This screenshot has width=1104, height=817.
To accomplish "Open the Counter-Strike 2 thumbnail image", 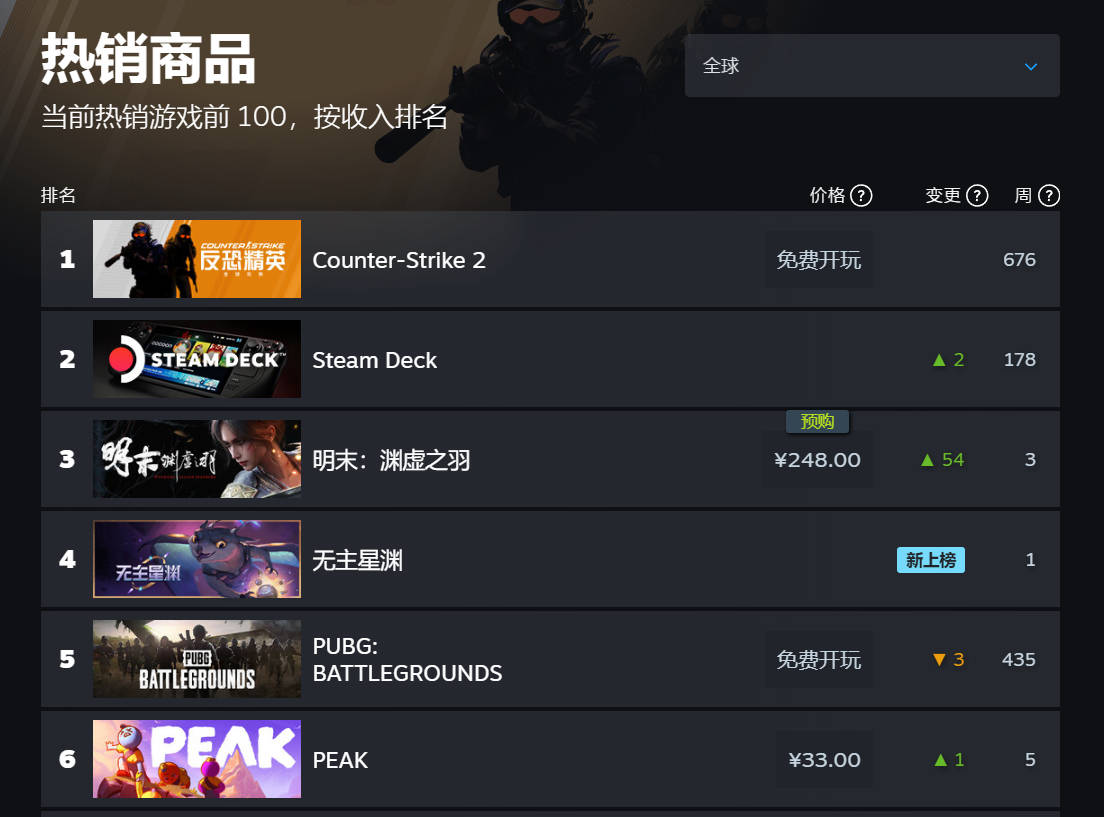I will coord(197,259).
